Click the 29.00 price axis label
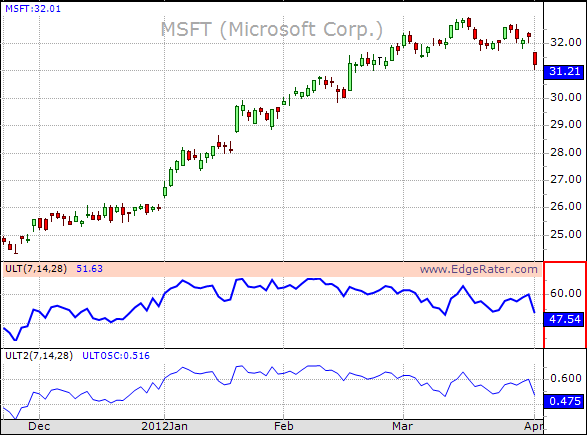587x435 pixels. (566, 124)
